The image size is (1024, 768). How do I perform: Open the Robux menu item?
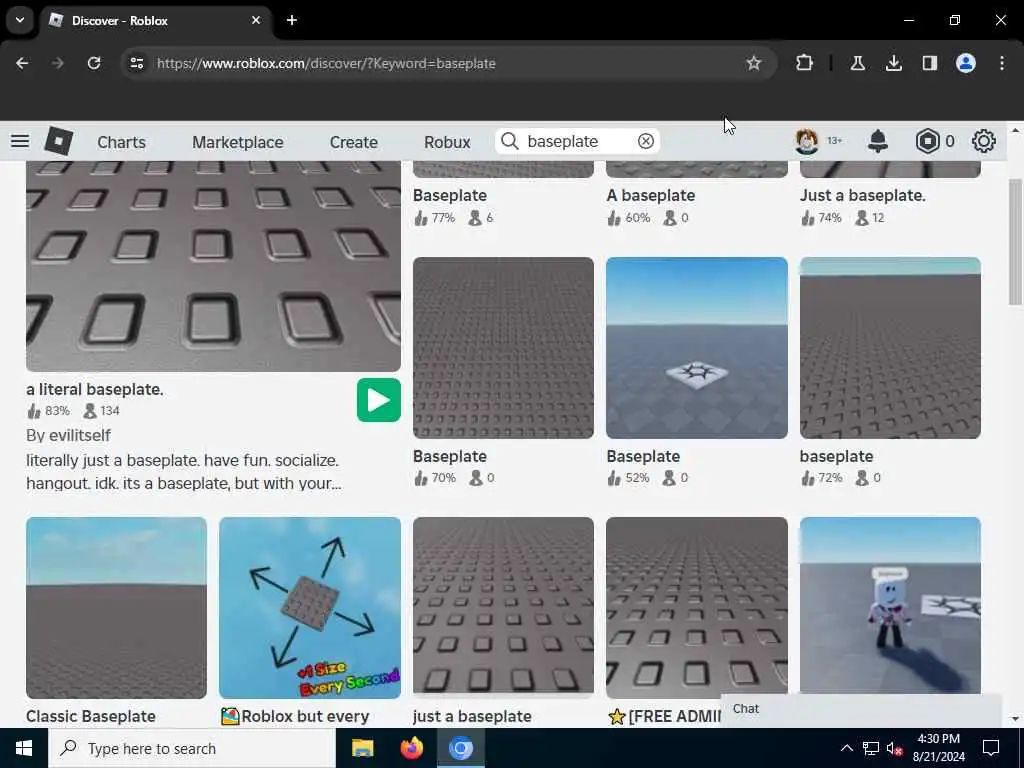pyautogui.click(x=447, y=142)
